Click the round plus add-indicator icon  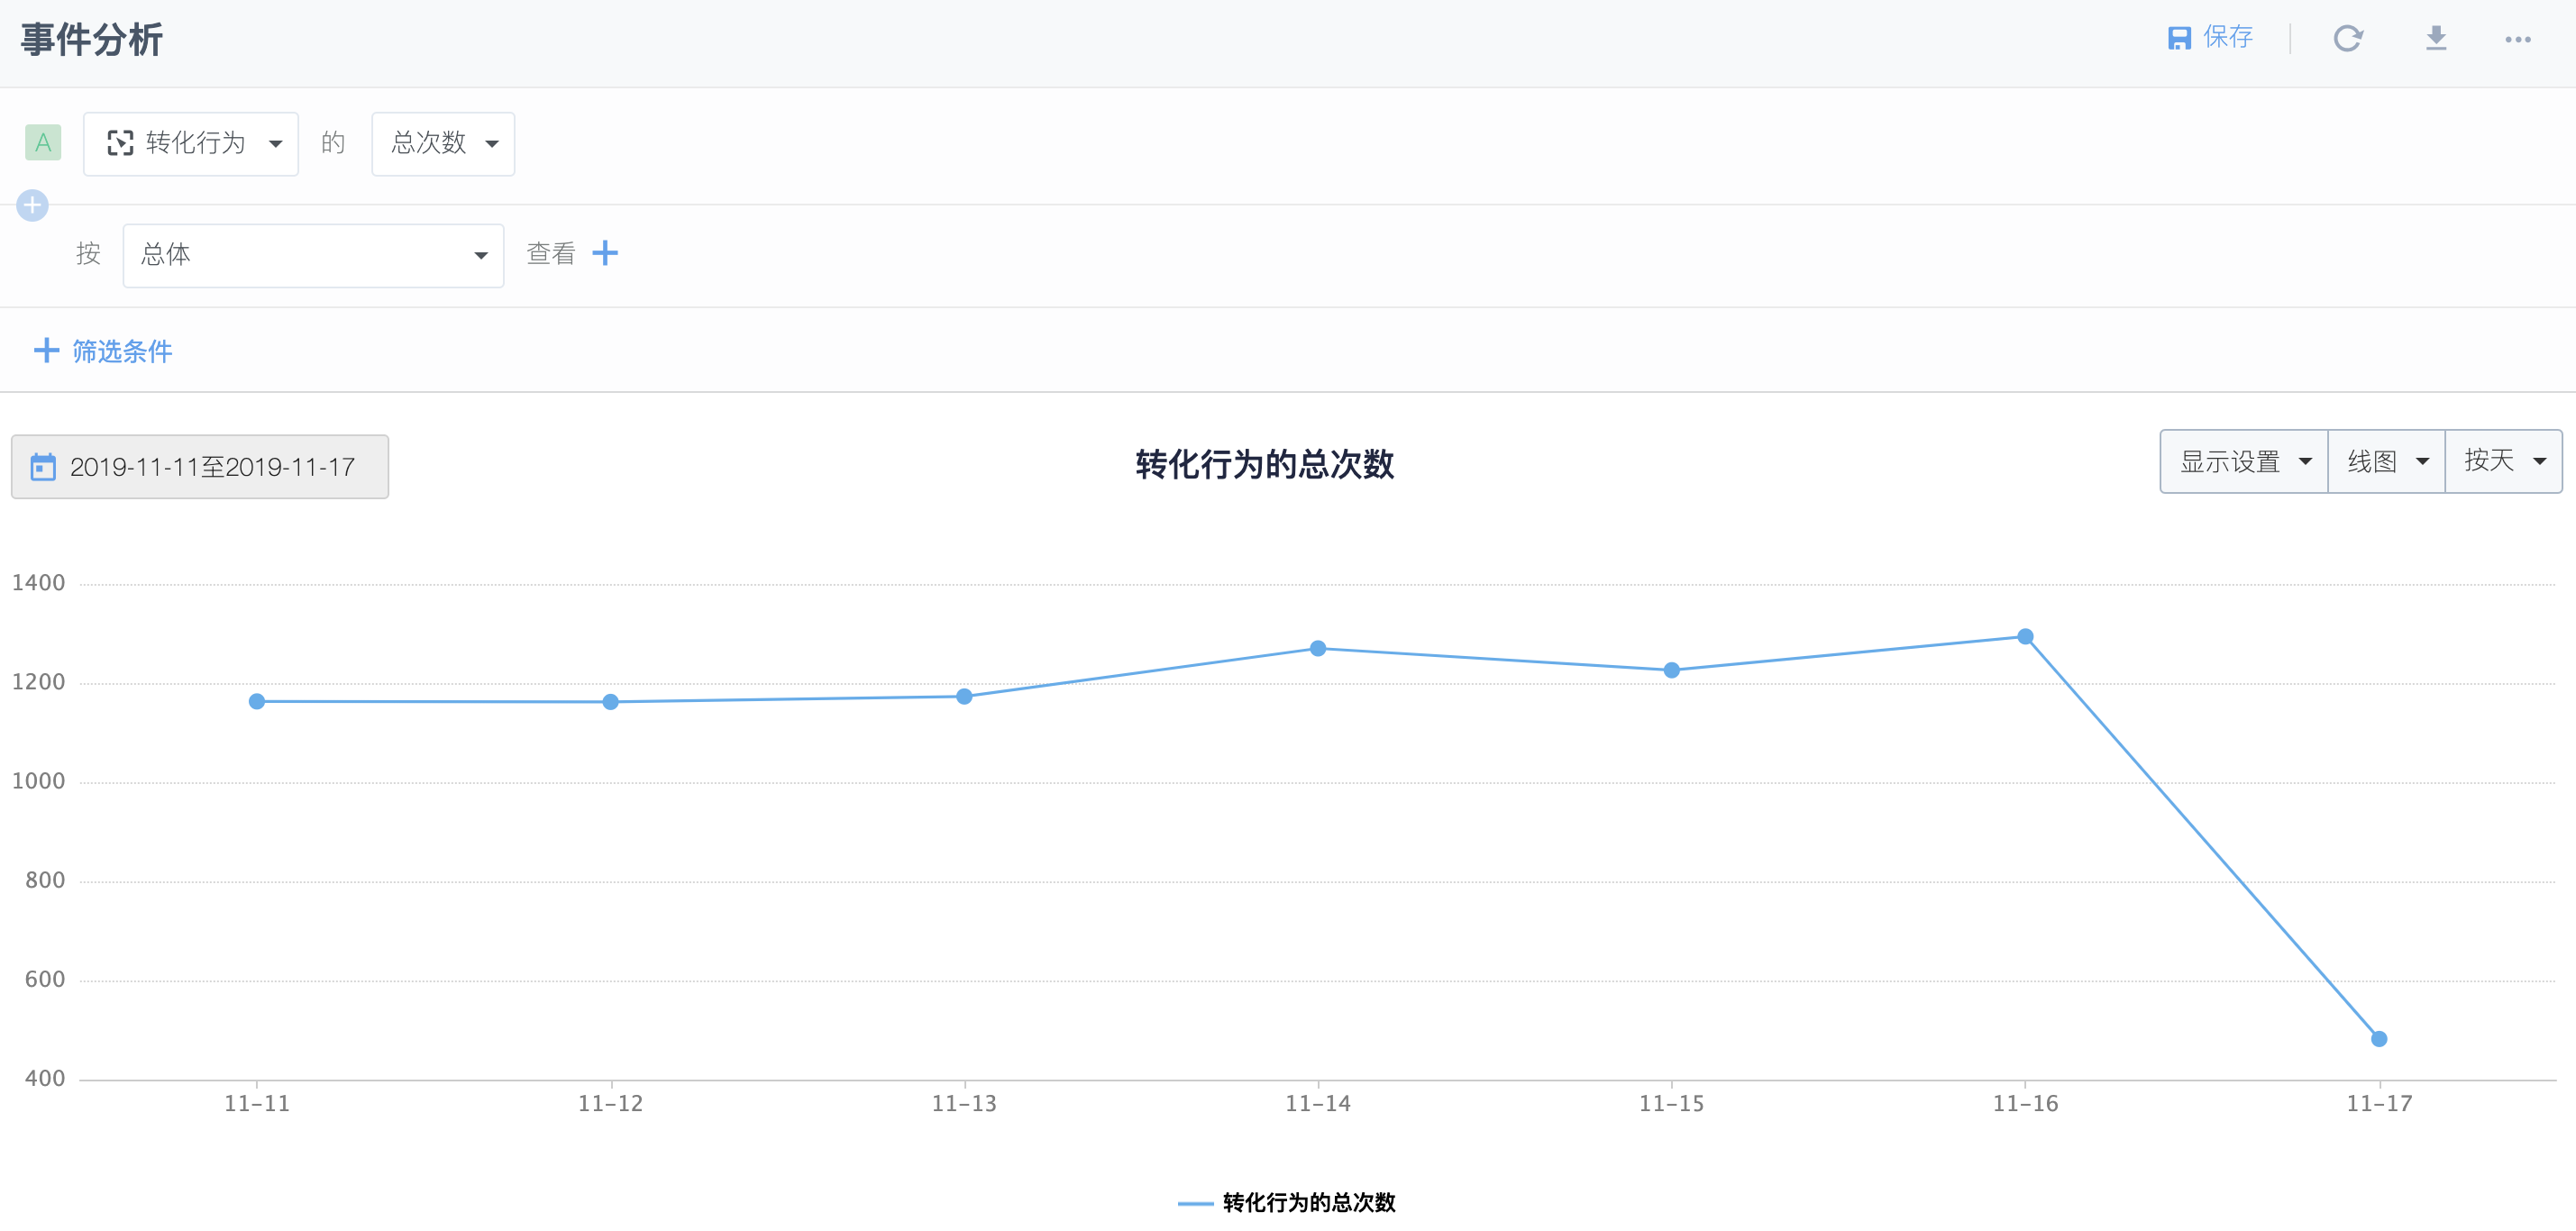33,206
